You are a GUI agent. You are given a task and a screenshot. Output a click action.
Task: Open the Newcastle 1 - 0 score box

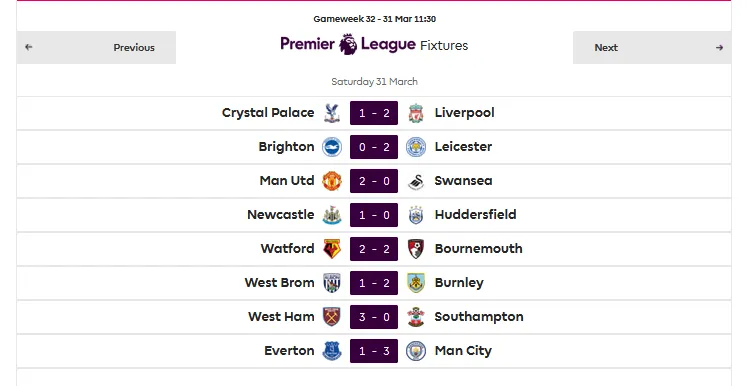tap(374, 215)
